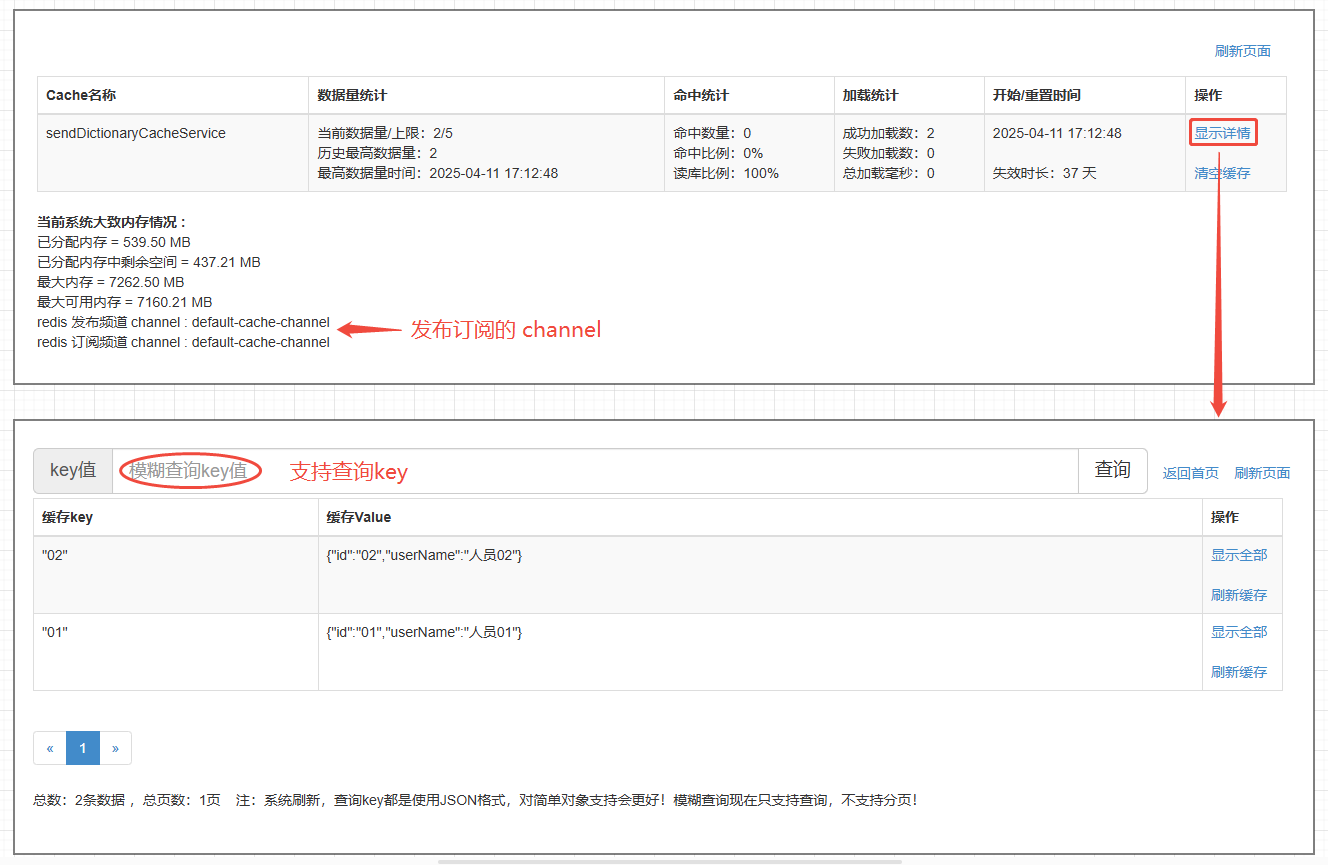Click the 成功加载数：2 text
The width and height of the screenshot is (1328, 865).
click(888, 133)
